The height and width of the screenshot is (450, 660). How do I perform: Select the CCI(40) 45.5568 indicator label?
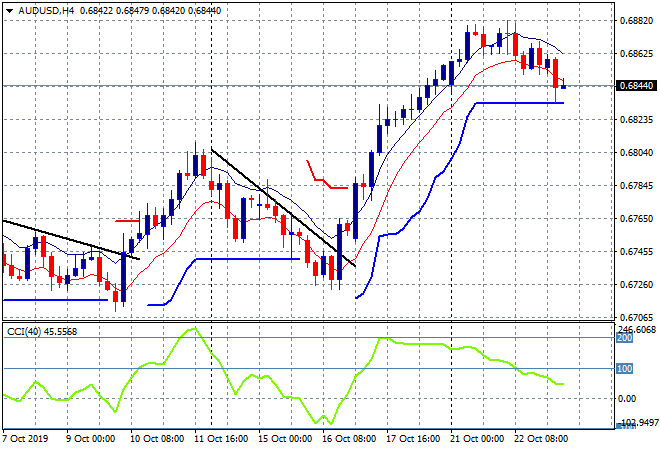click(x=42, y=332)
